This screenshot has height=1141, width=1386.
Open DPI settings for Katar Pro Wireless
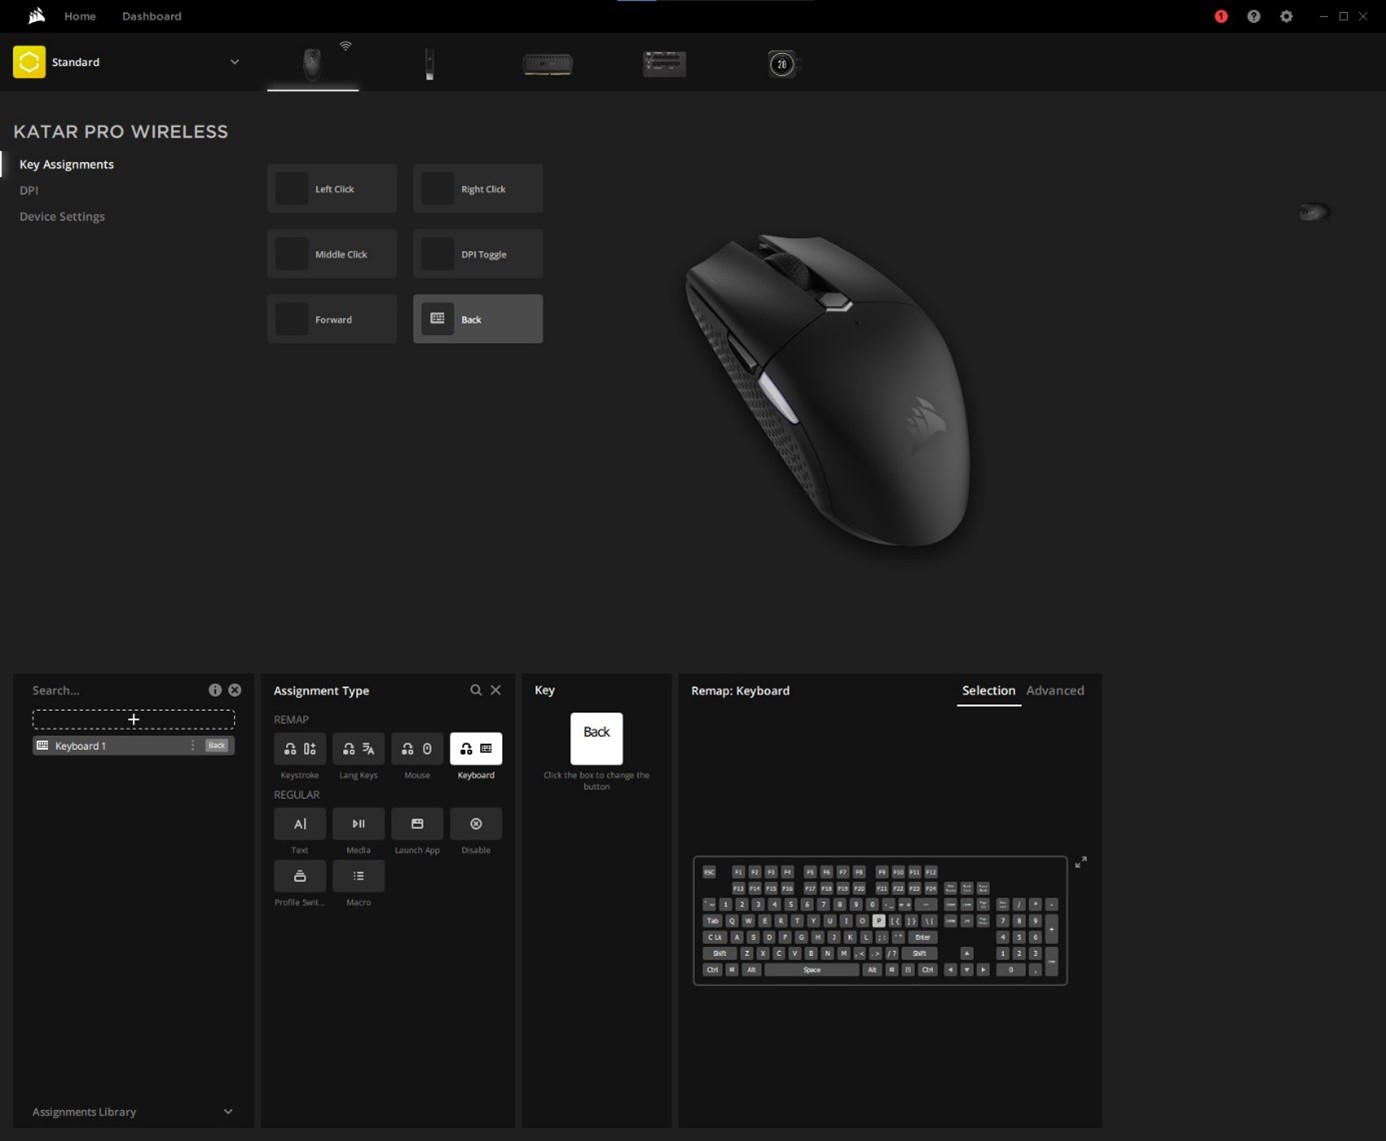(x=29, y=190)
